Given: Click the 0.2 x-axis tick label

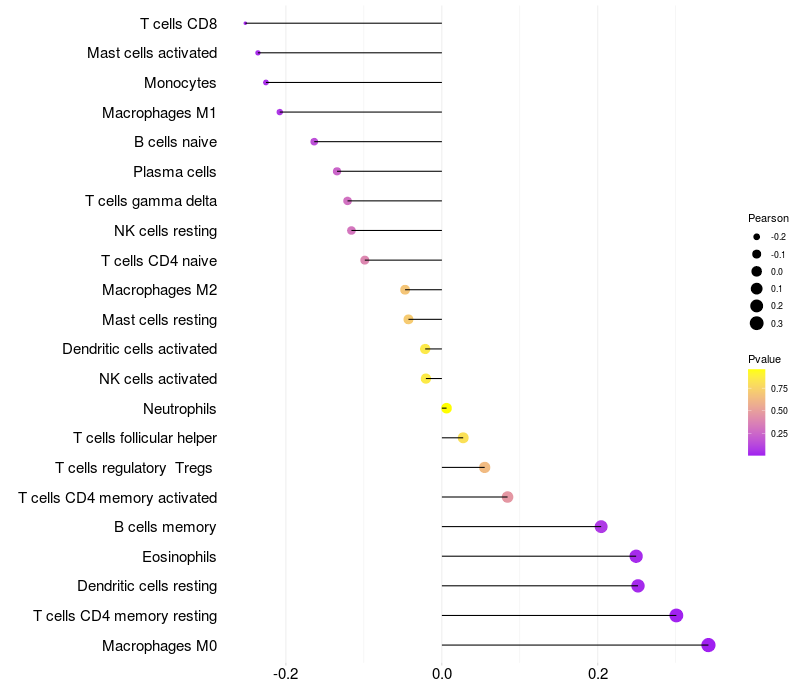Looking at the screenshot, I should [597, 674].
